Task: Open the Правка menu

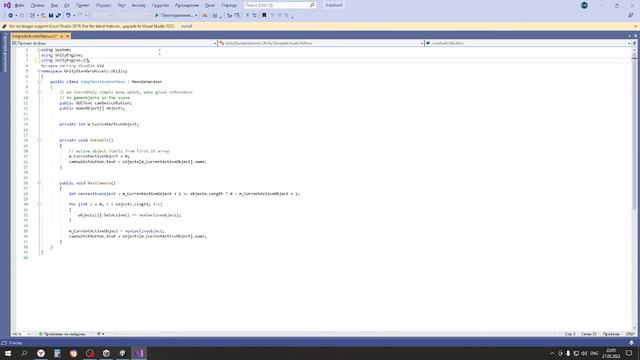Action: coord(38,5)
